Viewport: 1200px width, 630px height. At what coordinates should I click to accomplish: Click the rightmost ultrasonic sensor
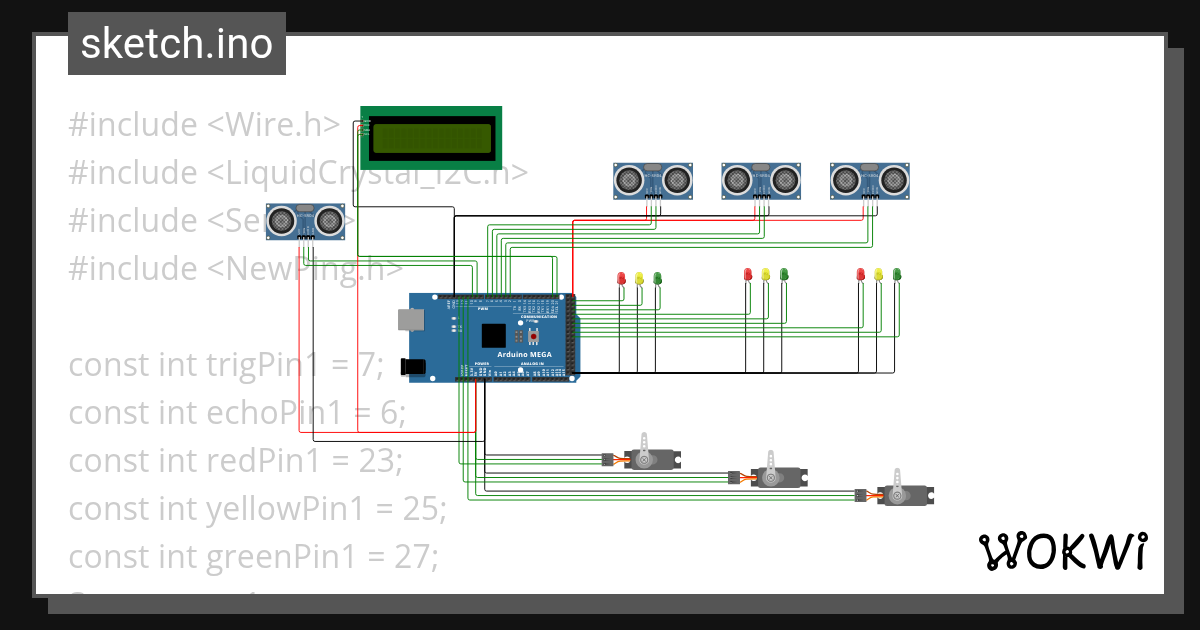868,178
